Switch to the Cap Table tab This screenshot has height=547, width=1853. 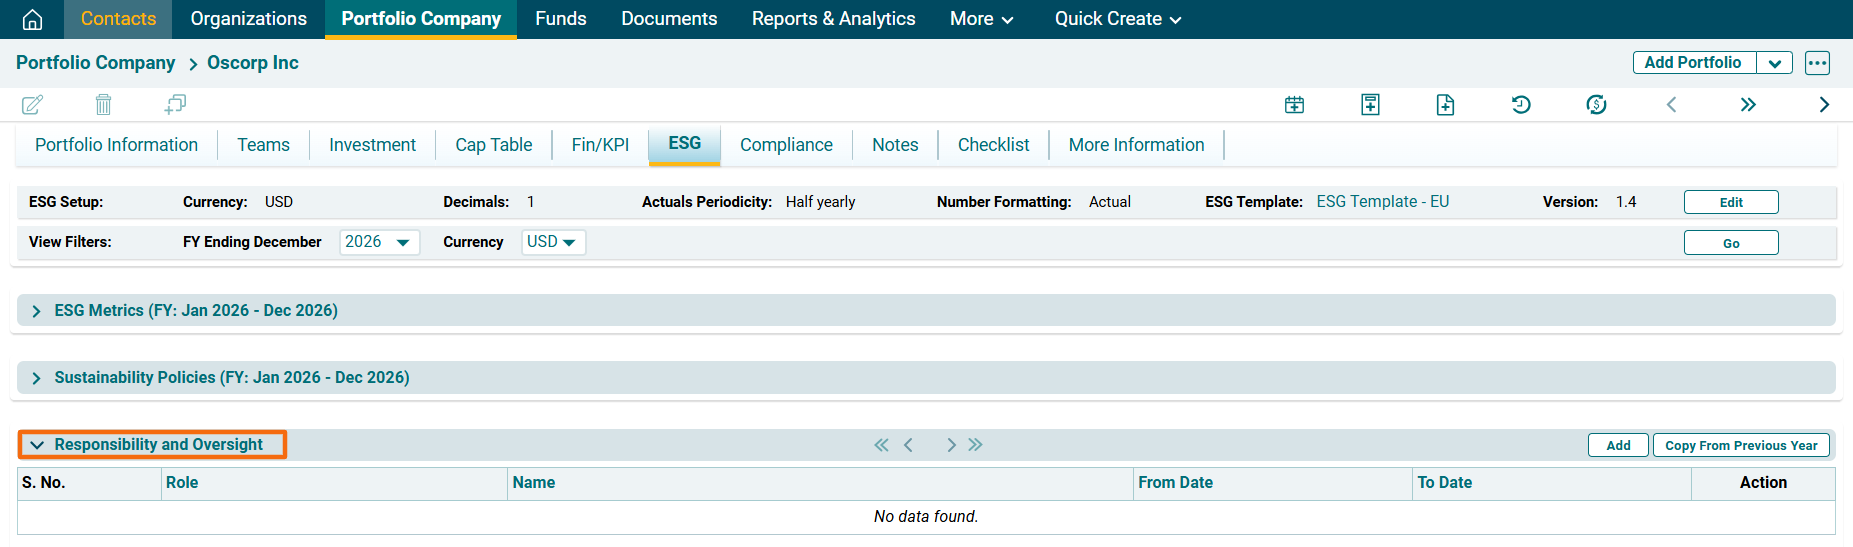[493, 145]
